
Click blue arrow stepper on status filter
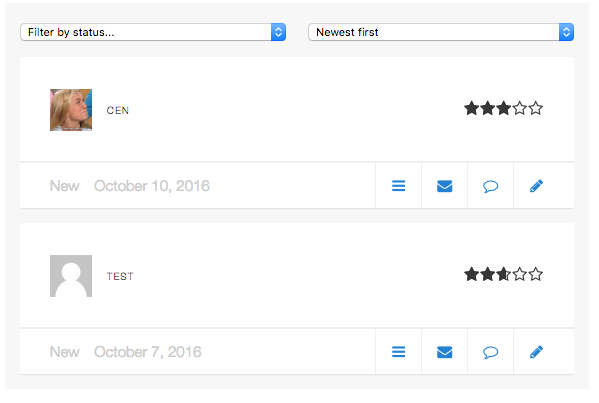point(278,32)
